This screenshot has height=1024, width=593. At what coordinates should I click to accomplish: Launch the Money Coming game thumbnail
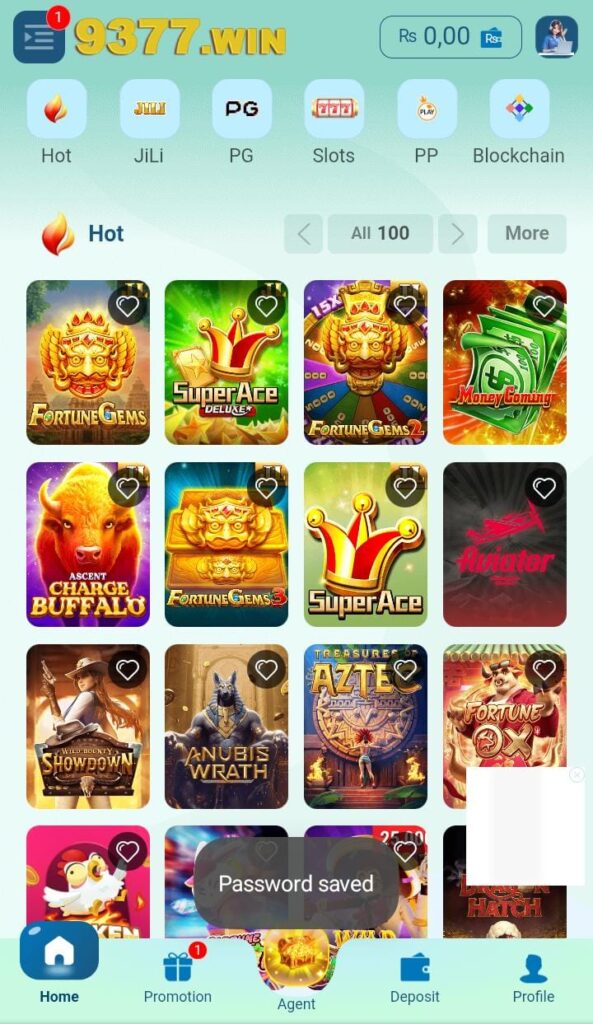pyautogui.click(x=505, y=362)
